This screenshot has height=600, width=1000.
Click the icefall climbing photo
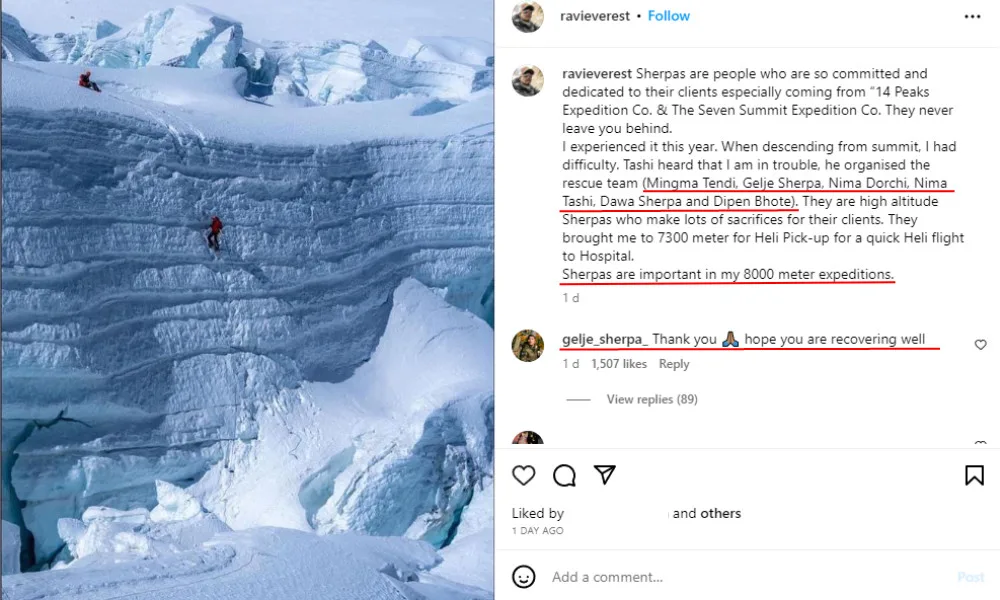[x=247, y=300]
